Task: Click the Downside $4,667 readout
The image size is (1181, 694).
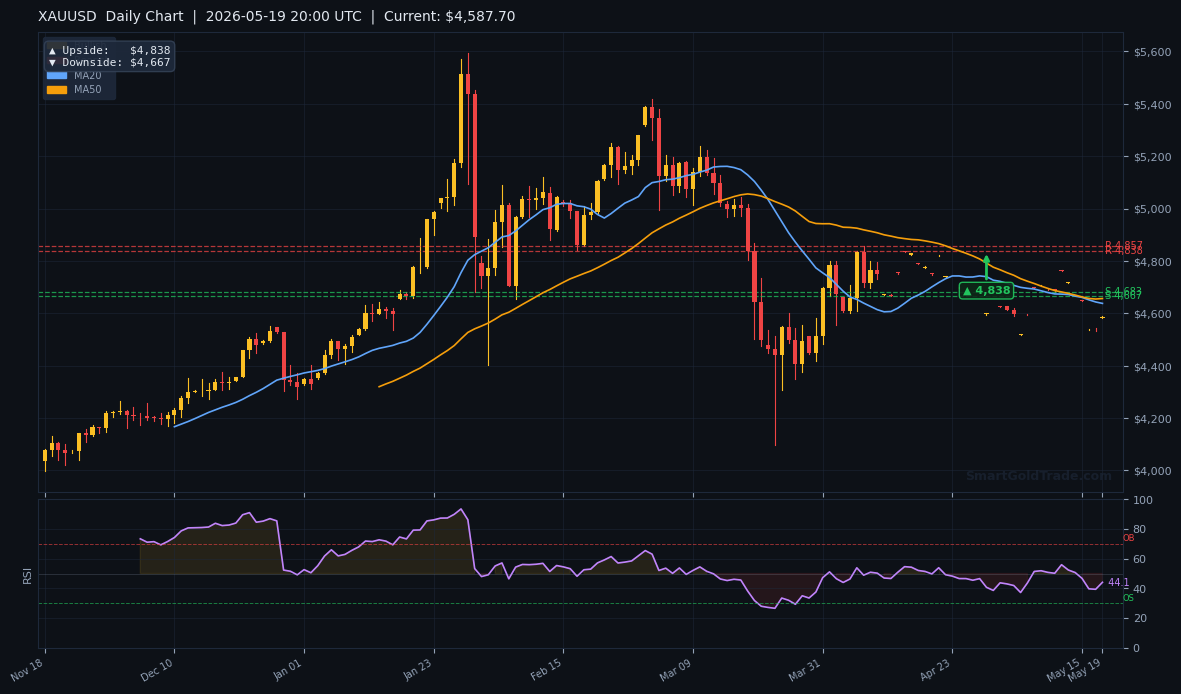Action: (109, 63)
